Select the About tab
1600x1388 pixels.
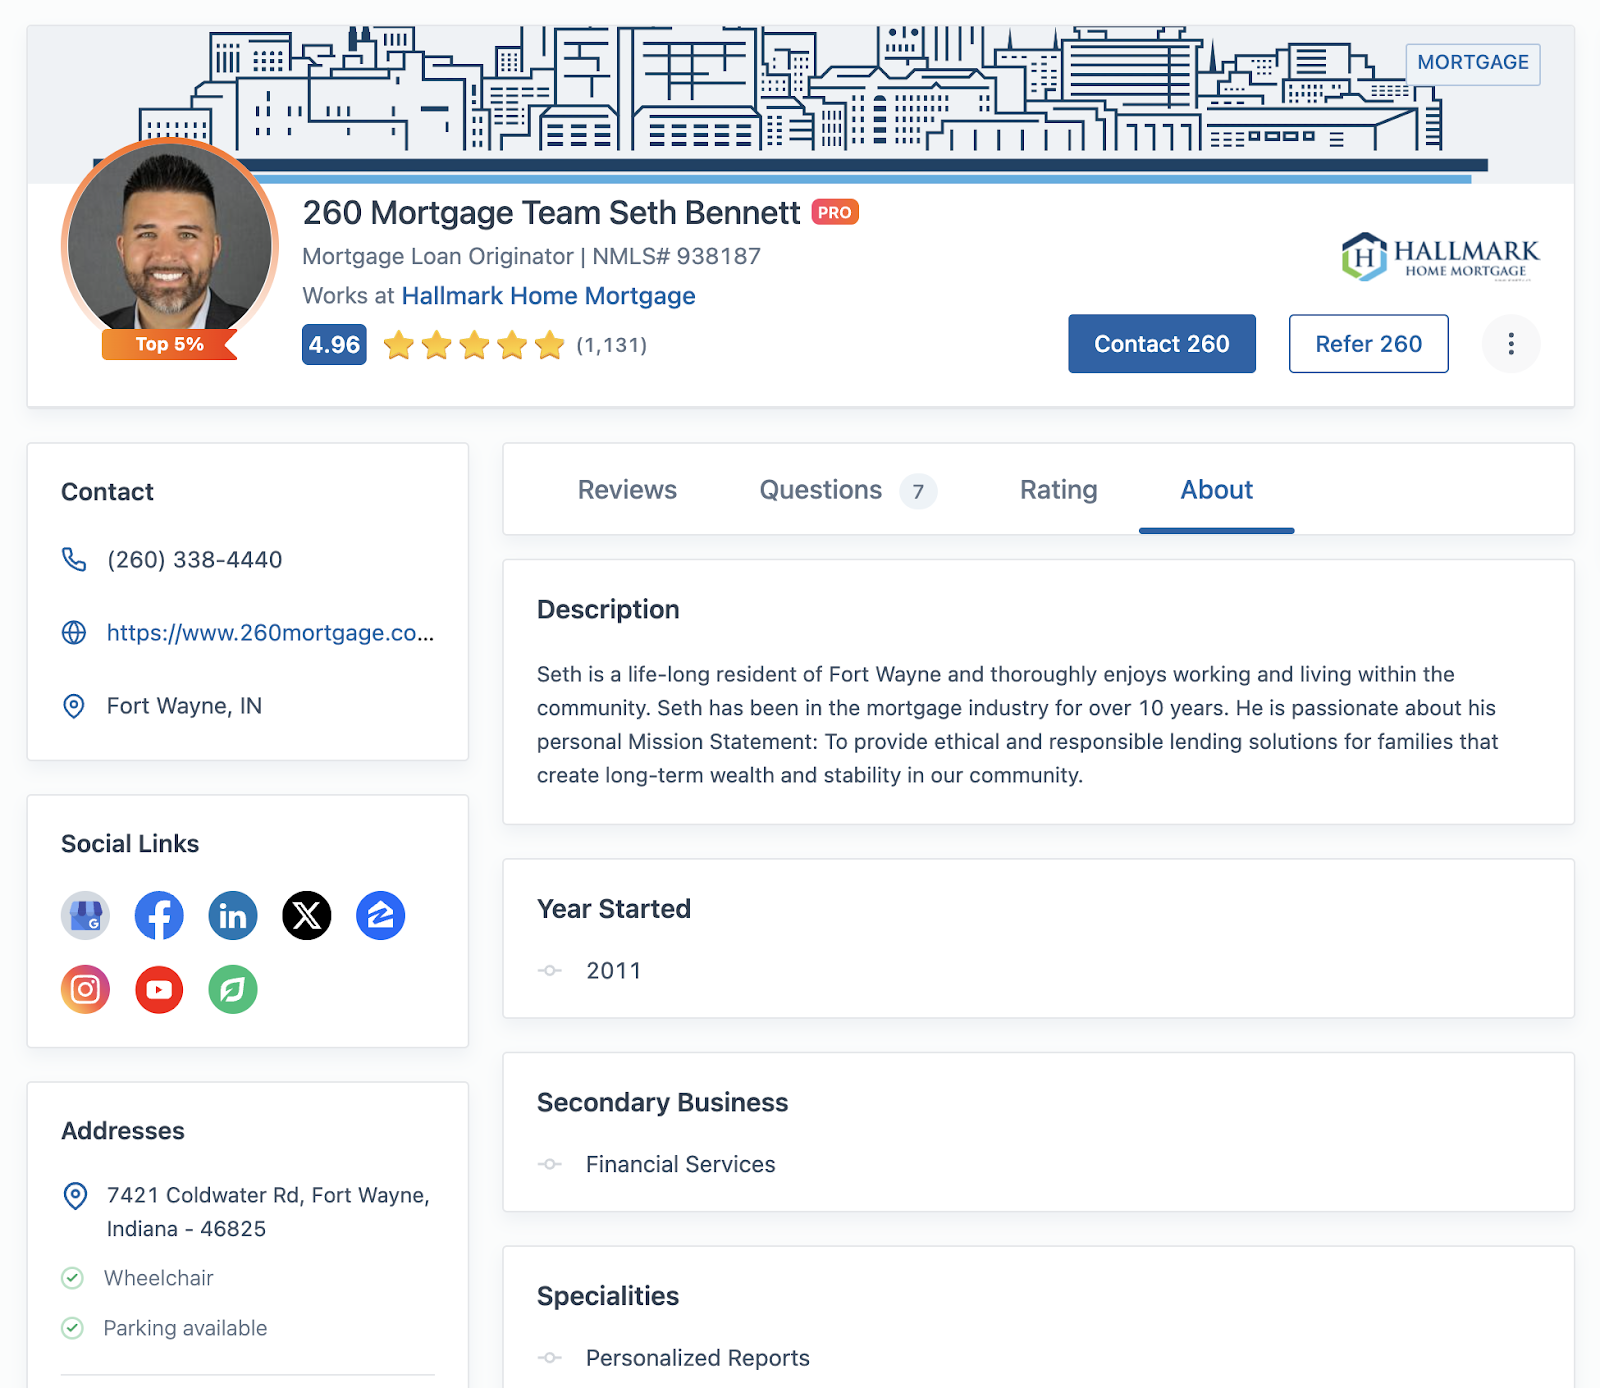click(x=1216, y=490)
